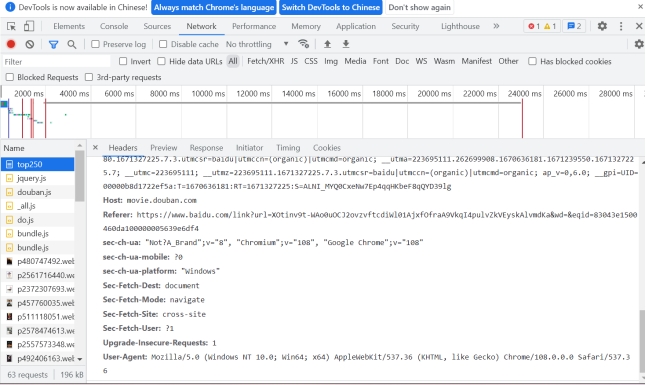This screenshot has height=385, width=646.
Task: Select the jquery.js request row
Action: (x=38, y=178)
